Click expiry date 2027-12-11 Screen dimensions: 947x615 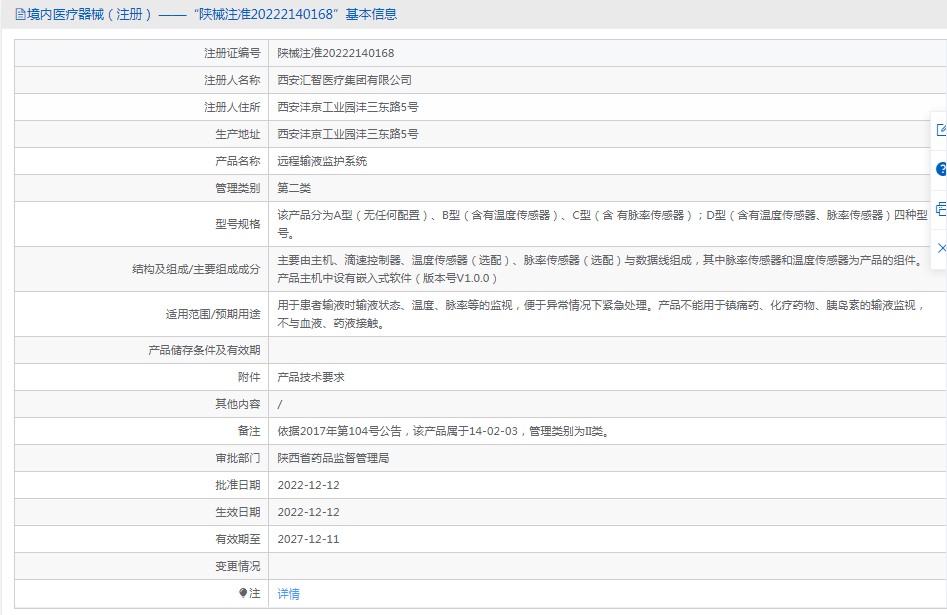(x=308, y=539)
